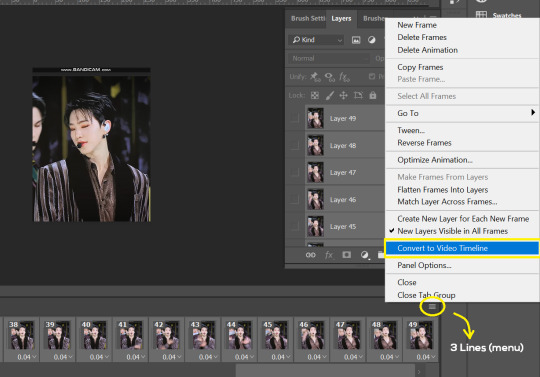Select Layer 49 thumbnail in Layers panel
This screenshot has height=377, width=540.
pos(315,118)
